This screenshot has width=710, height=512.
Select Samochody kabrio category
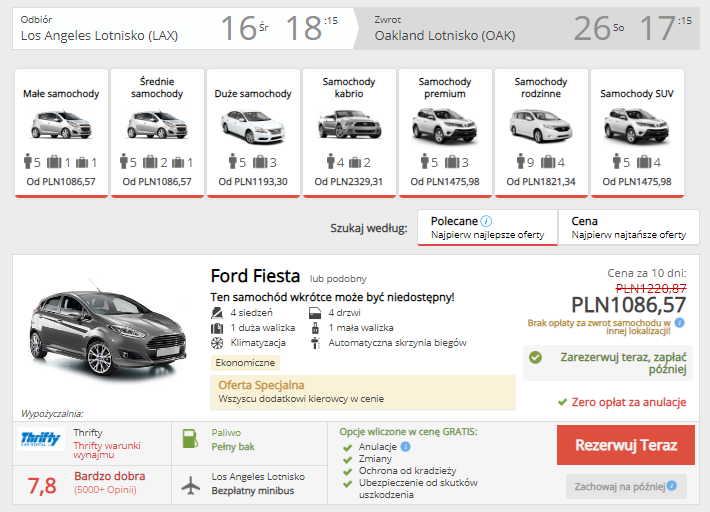click(349, 131)
